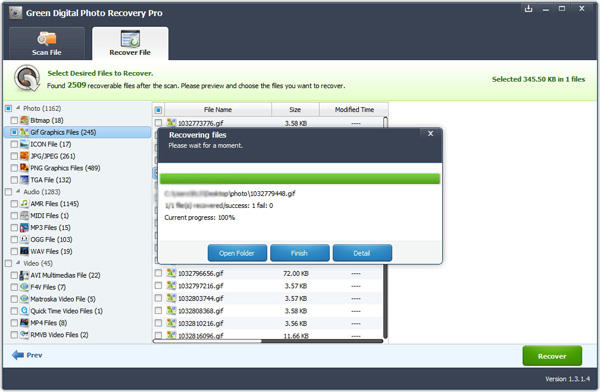This screenshot has width=600, height=392.
Task: Check the Bitmap (18) checkbox
Action: [x=14, y=121]
